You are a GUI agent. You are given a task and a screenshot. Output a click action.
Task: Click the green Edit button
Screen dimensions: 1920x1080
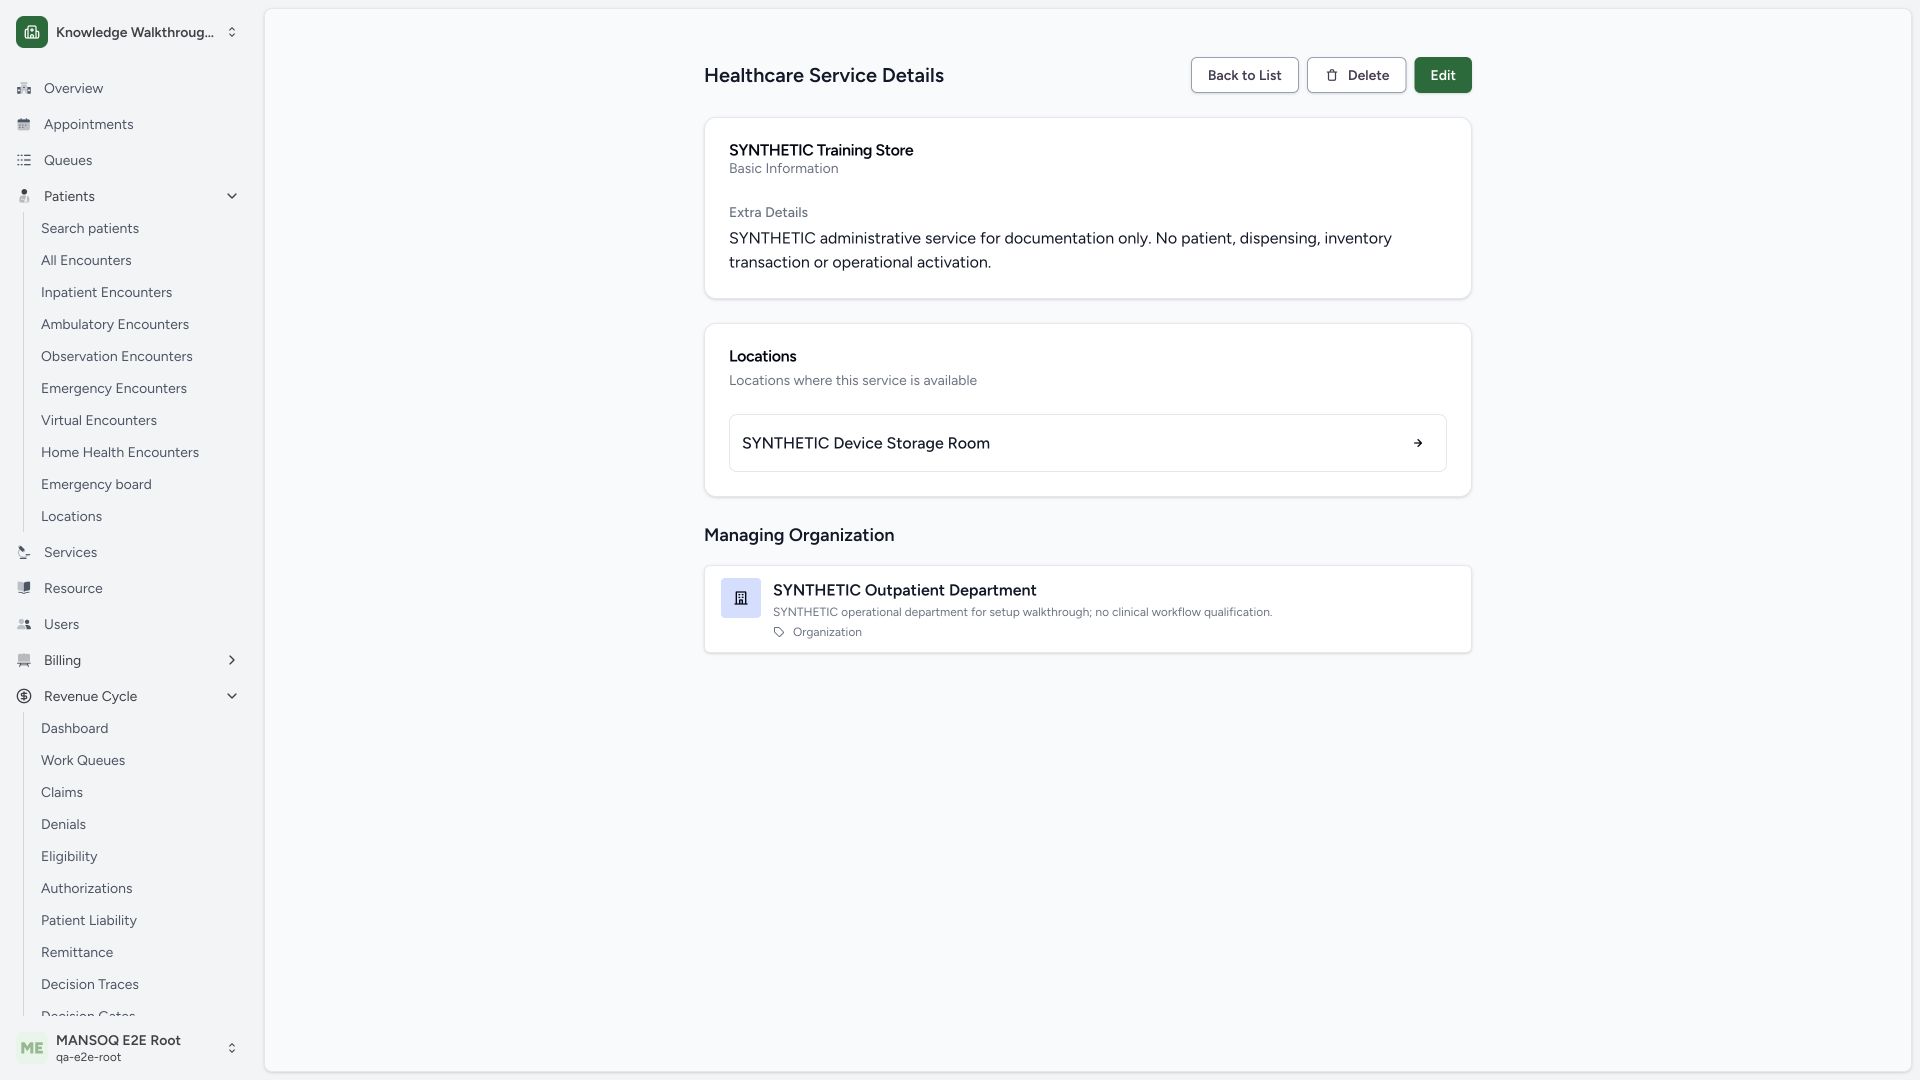coord(1442,75)
